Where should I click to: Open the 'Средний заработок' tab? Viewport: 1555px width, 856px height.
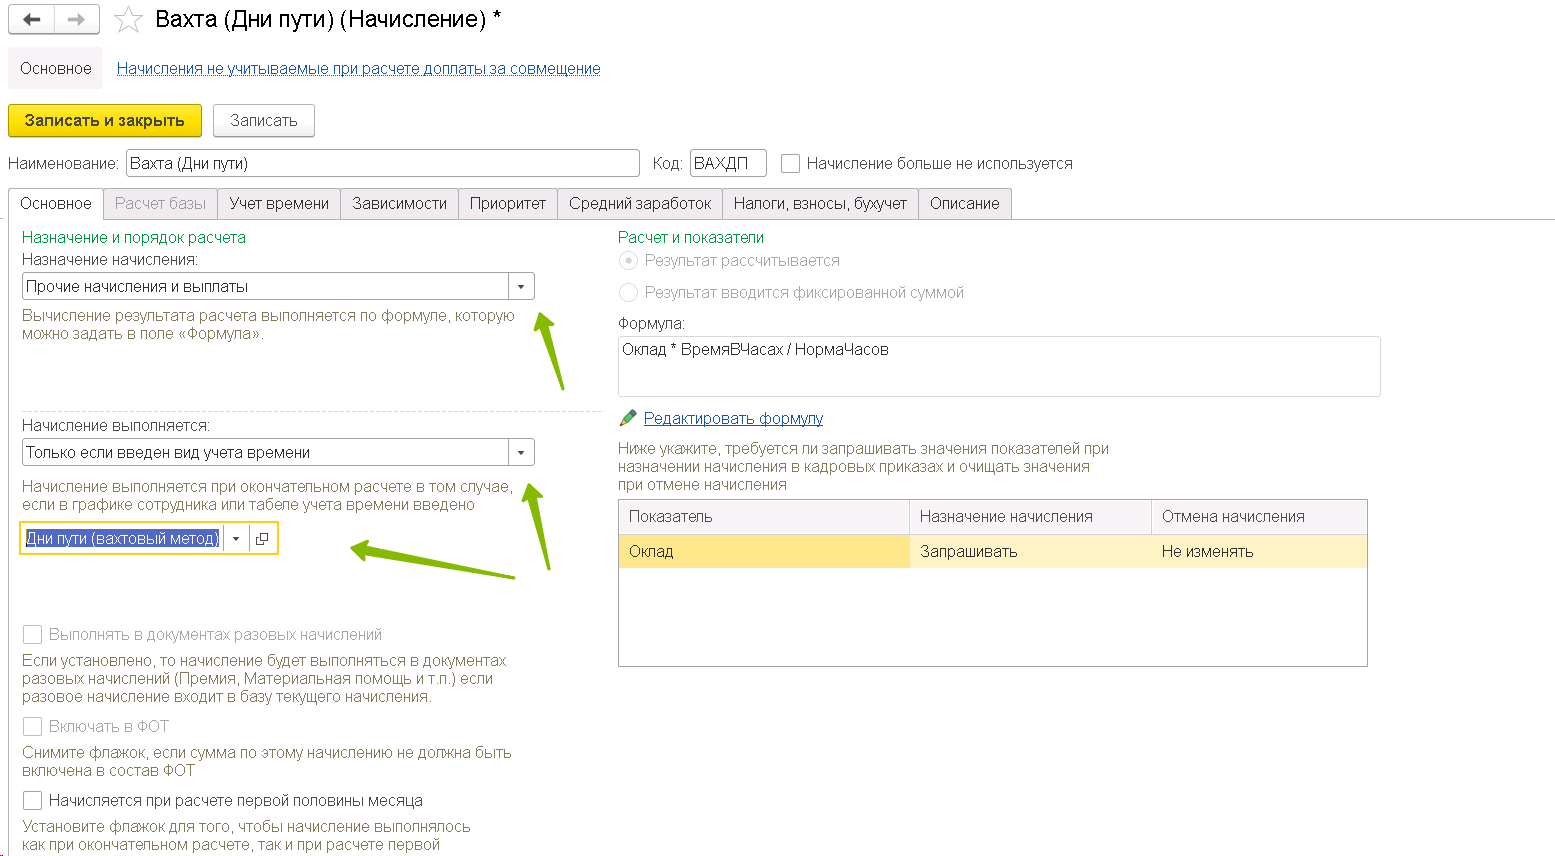tap(640, 203)
